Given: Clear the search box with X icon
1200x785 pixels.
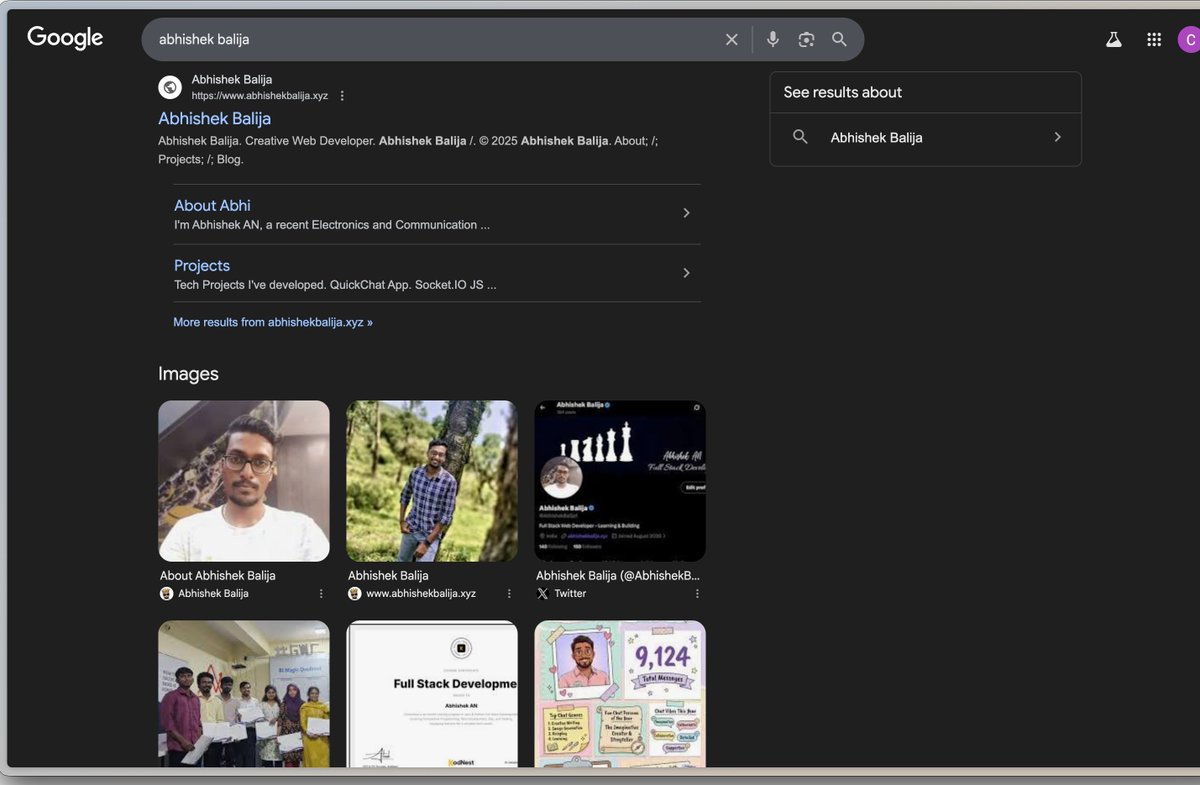Looking at the screenshot, I should (x=732, y=39).
